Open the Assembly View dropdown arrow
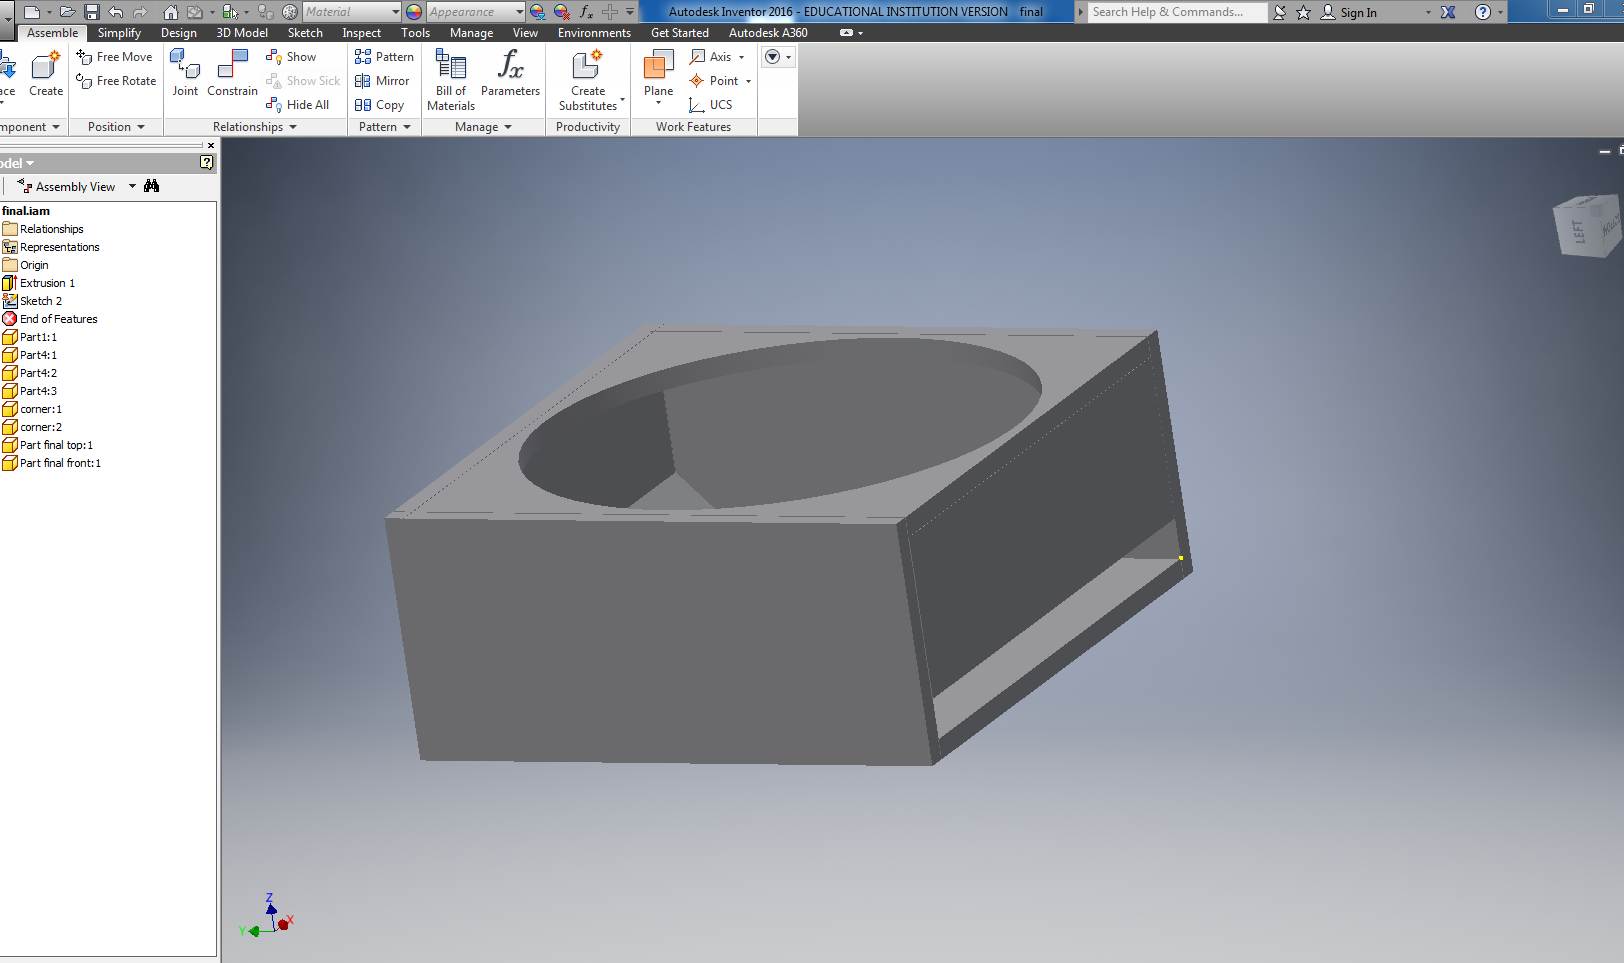The height and width of the screenshot is (963, 1624). pos(132,186)
